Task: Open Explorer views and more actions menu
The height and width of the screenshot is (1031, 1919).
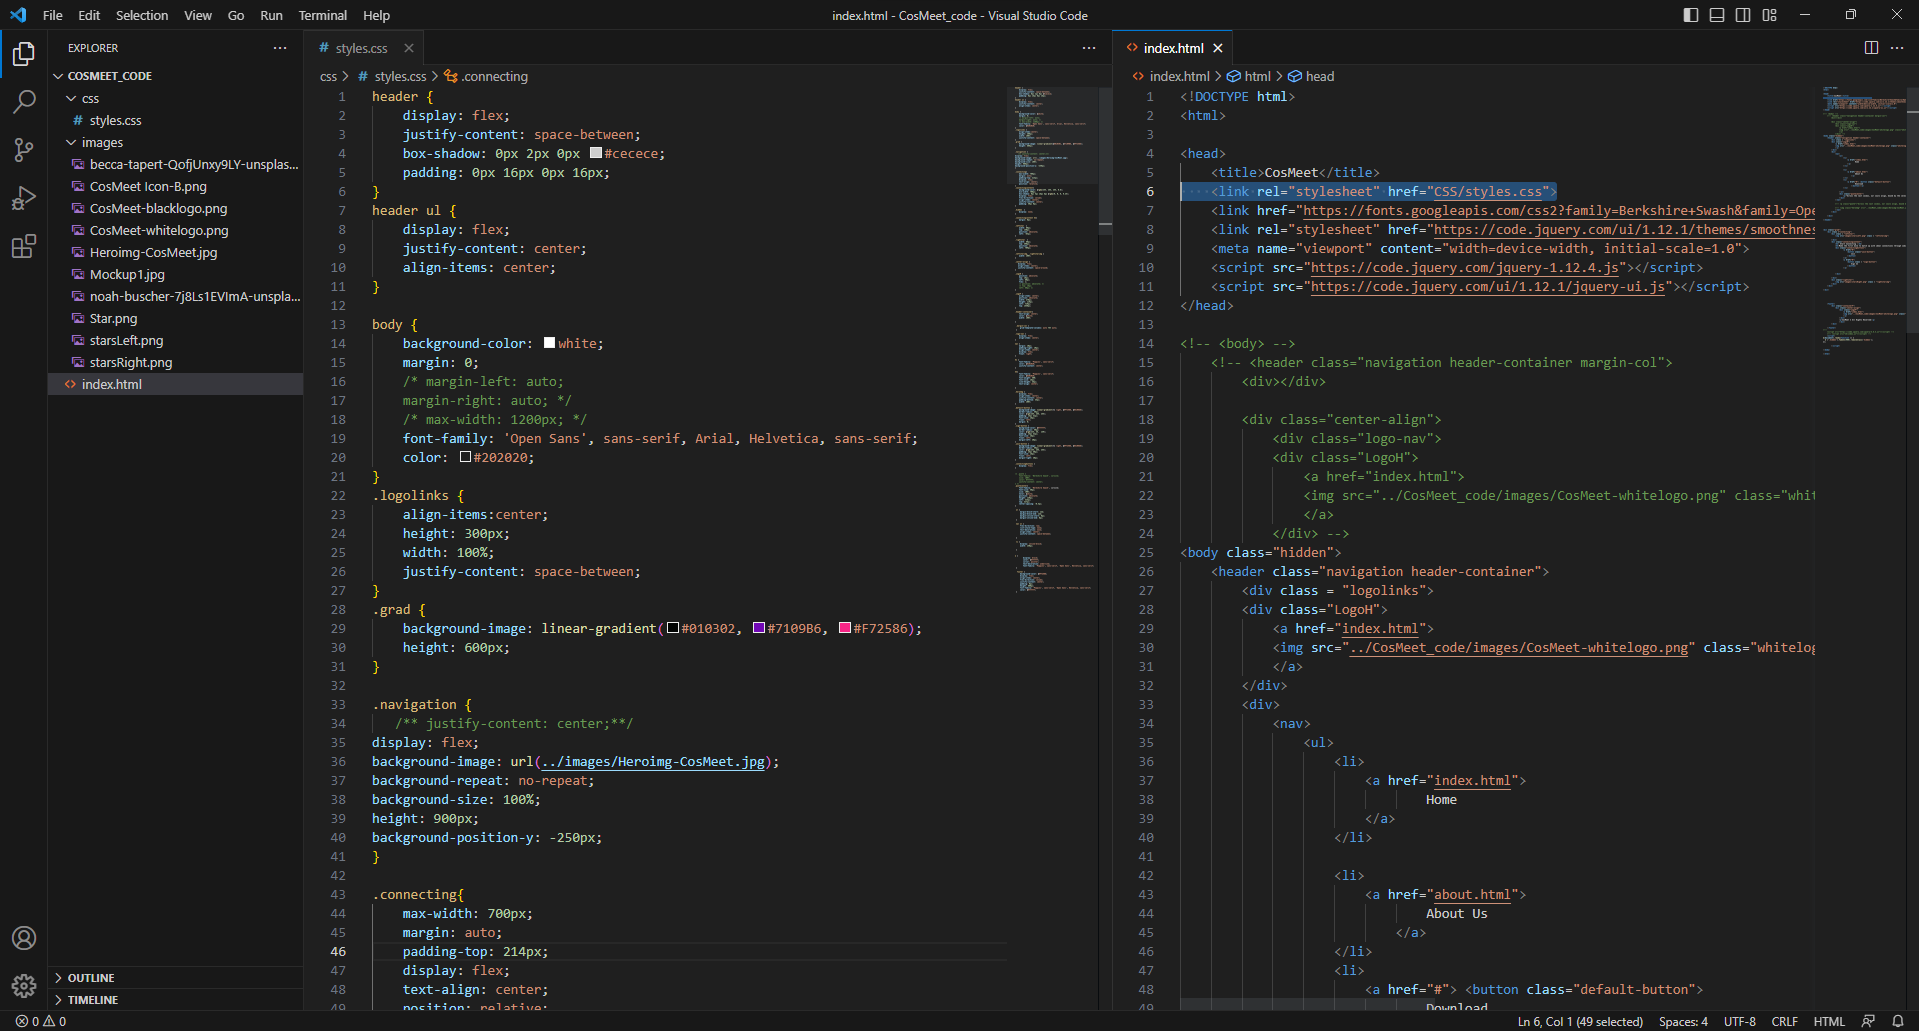Action: [280, 48]
